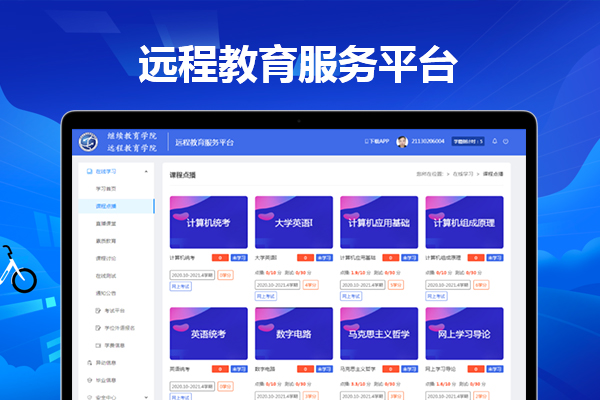Click the 学位外语报名 edit icon
The height and width of the screenshot is (400, 600).
pos(98,328)
